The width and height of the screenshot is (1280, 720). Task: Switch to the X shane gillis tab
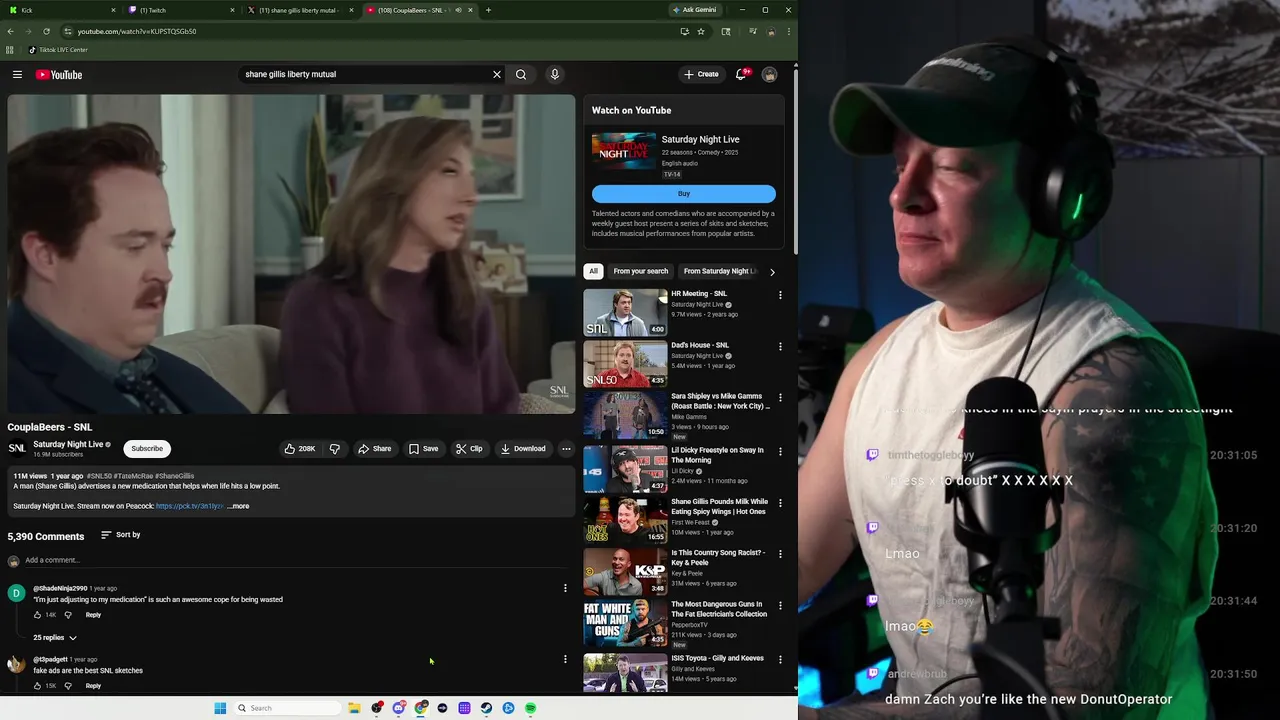[x=300, y=10]
